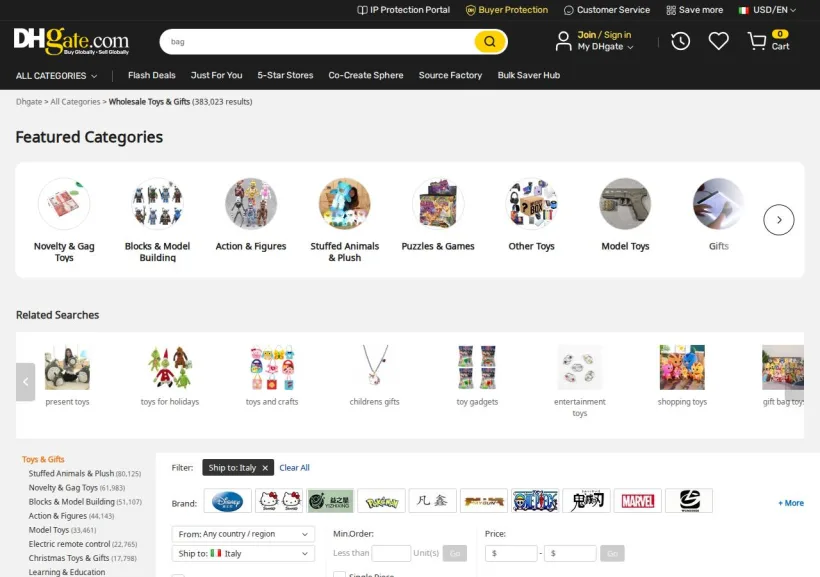Choose the Pokemon brand logo filter

(x=381, y=501)
